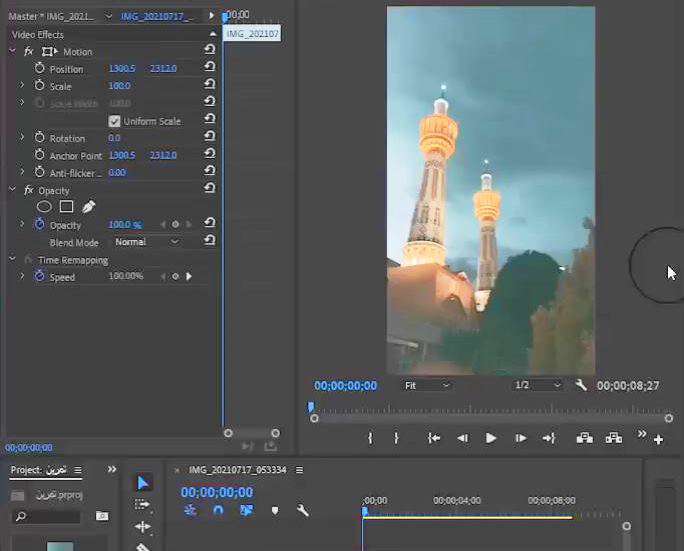This screenshot has width=684, height=551.
Task: Edit the Position X value 1300.5
Action: [x=122, y=68]
